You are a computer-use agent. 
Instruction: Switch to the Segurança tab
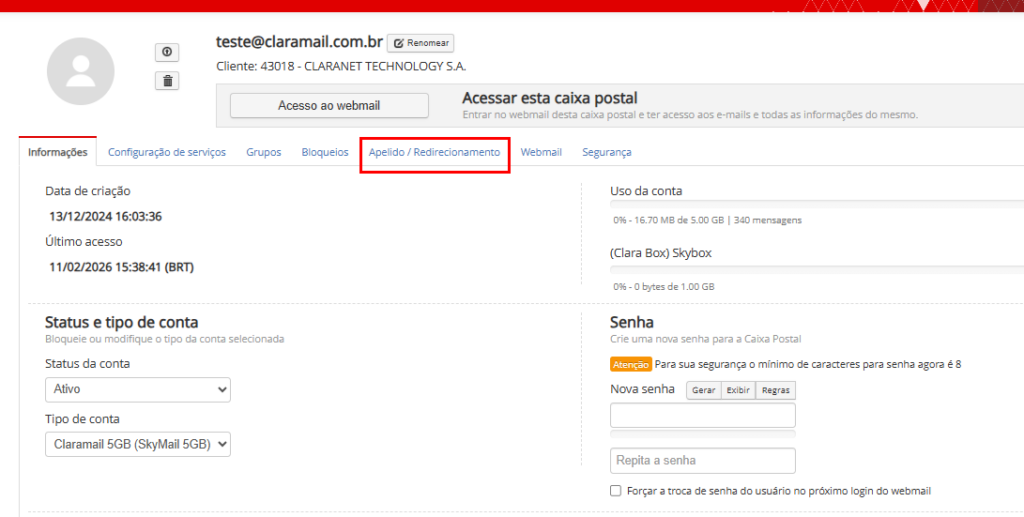click(607, 152)
